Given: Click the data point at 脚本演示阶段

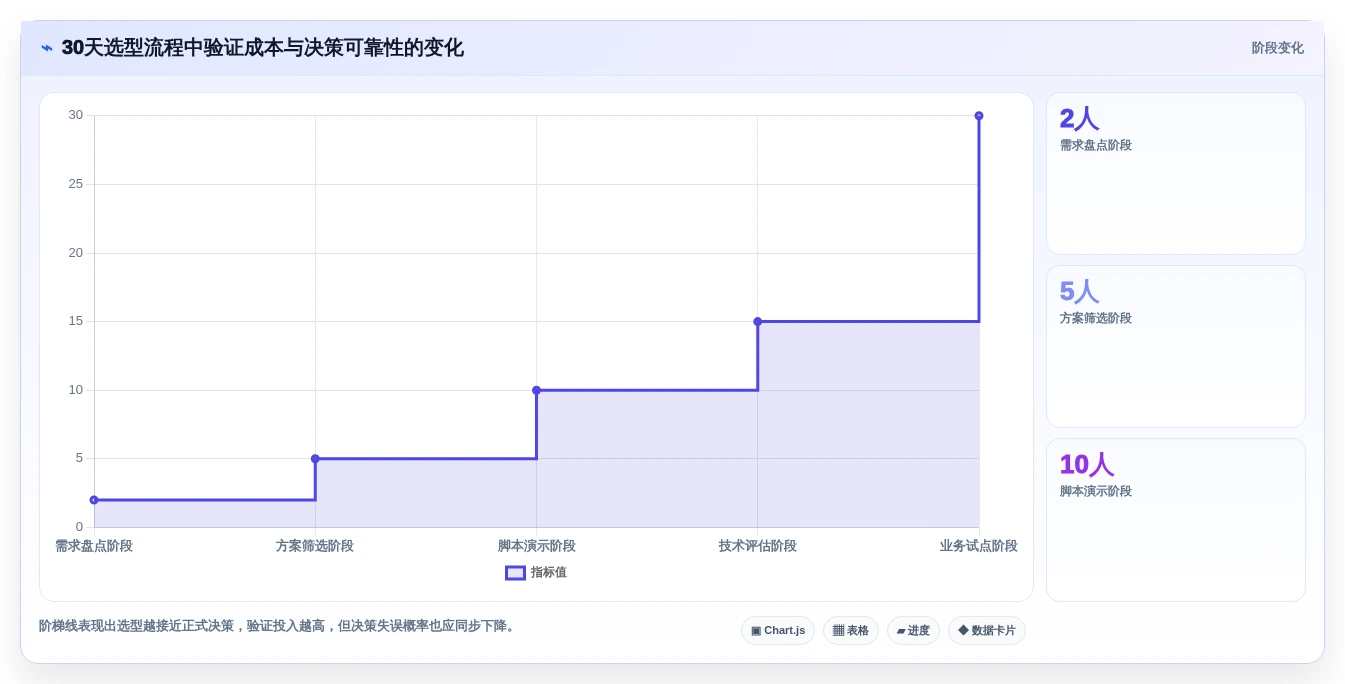Looking at the screenshot, I should [536, 390].
